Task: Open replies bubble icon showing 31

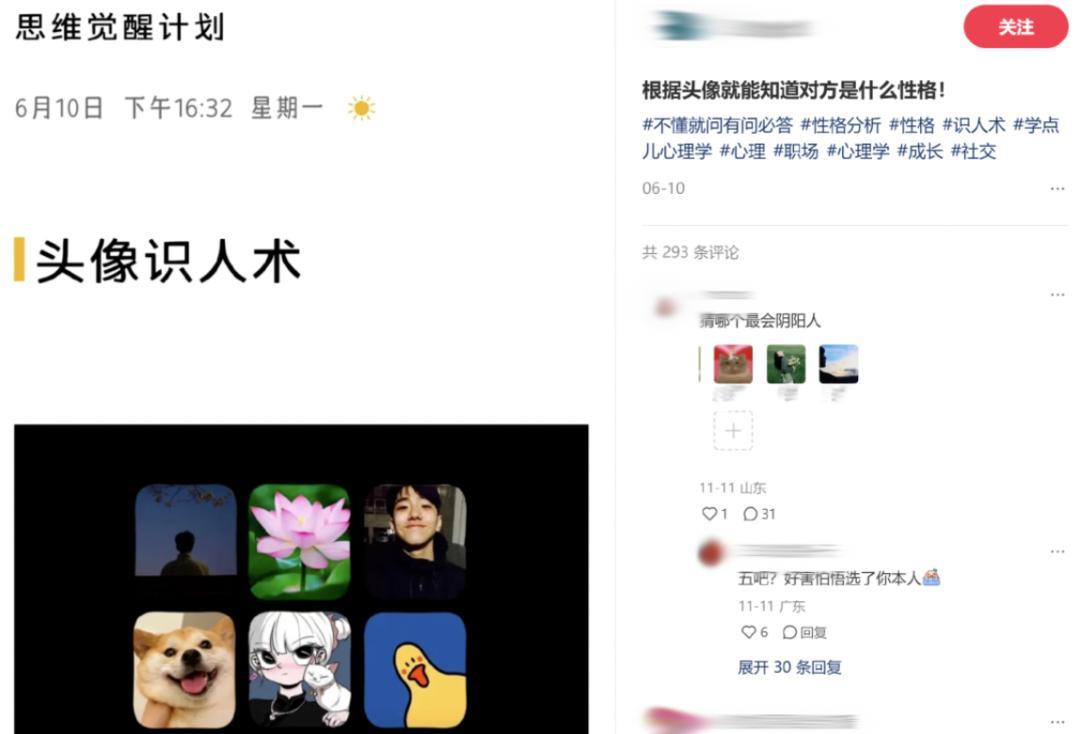Action: [751, 514]
